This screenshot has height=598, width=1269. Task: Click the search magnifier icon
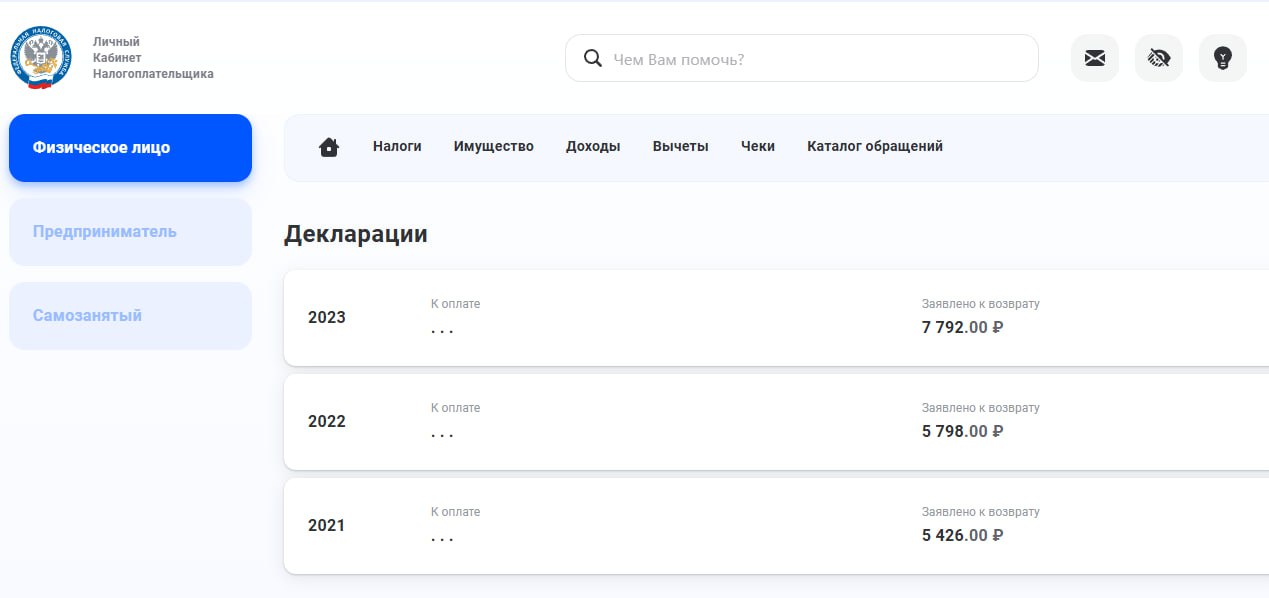click(x=592, y=58)
